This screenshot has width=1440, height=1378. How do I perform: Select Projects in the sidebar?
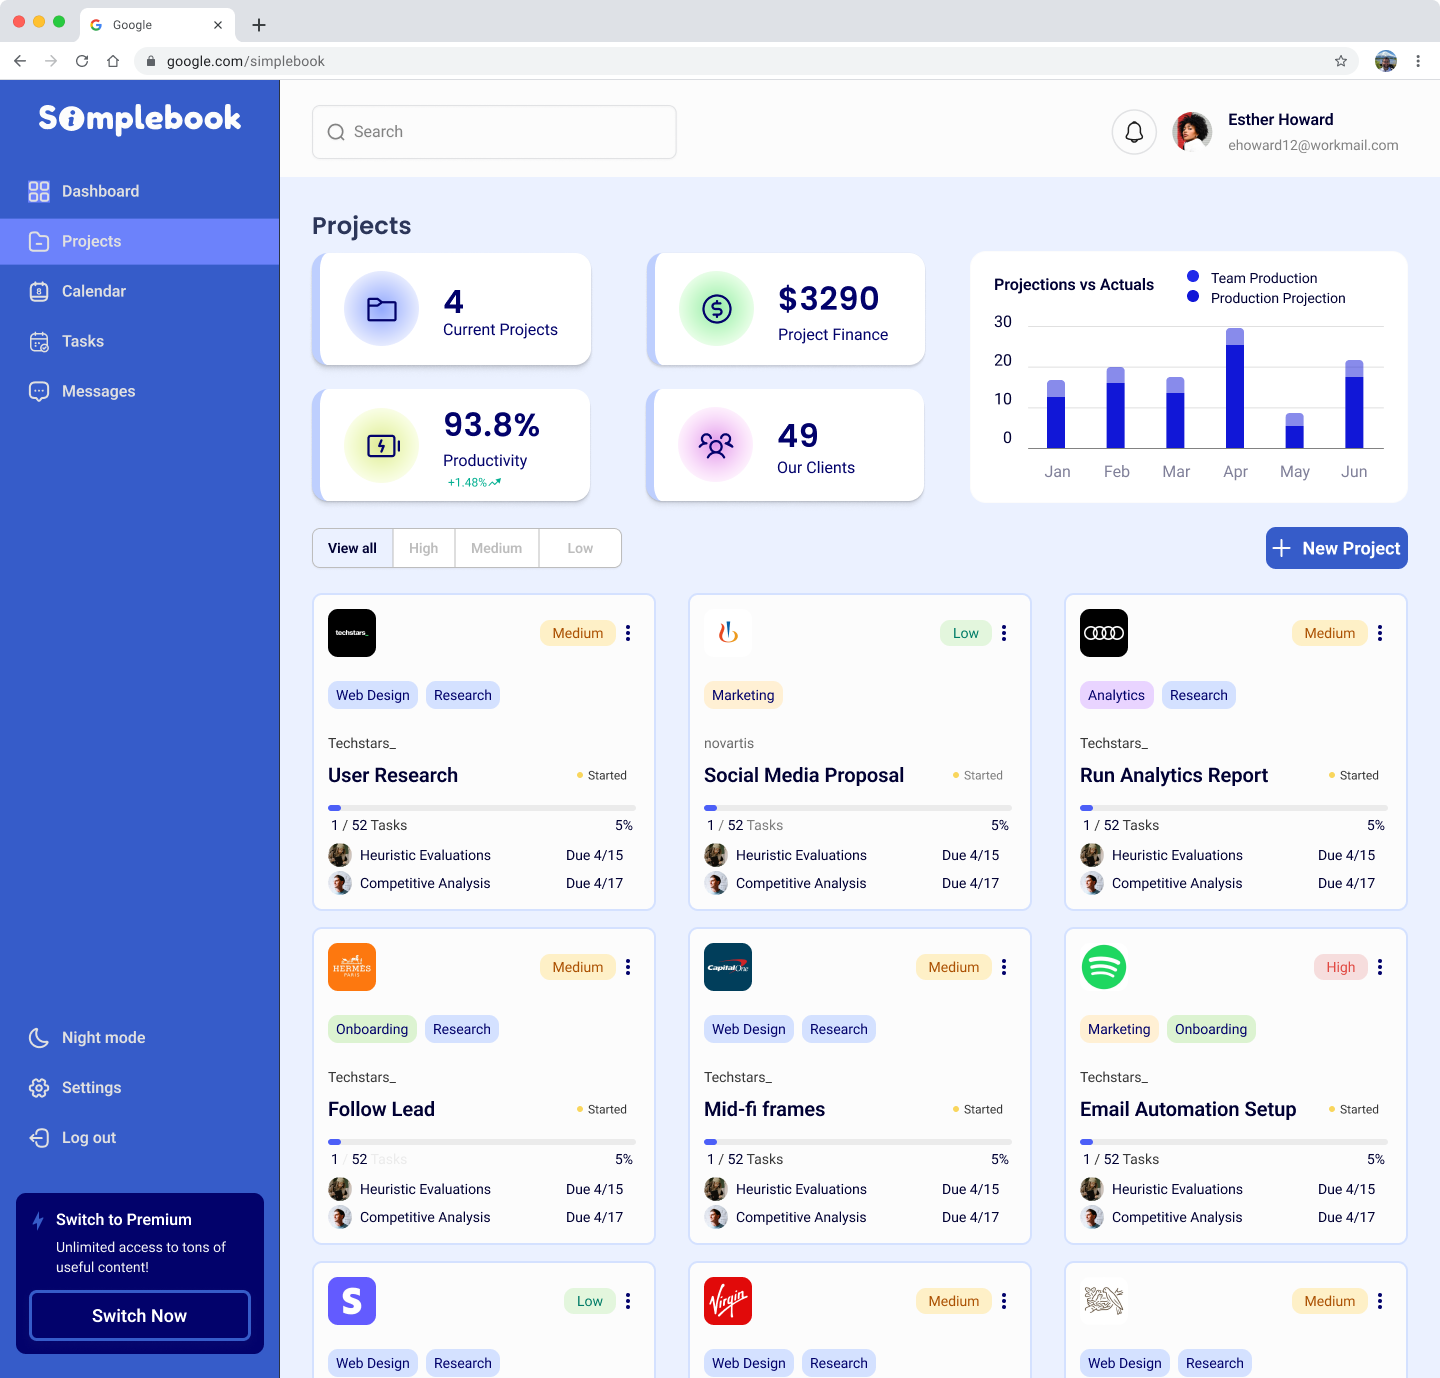140,241
